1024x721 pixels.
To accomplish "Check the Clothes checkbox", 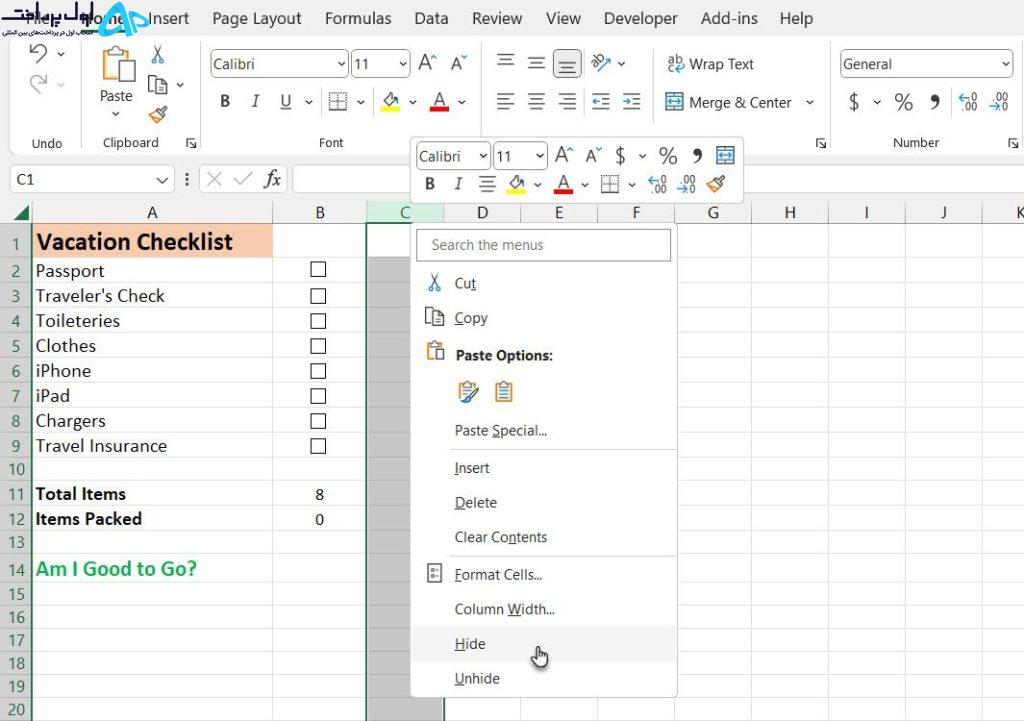I will coord(318,345).
